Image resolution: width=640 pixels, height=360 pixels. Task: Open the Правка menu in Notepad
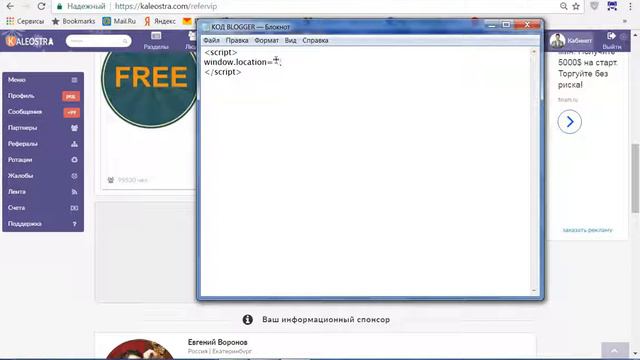(237, 40)
